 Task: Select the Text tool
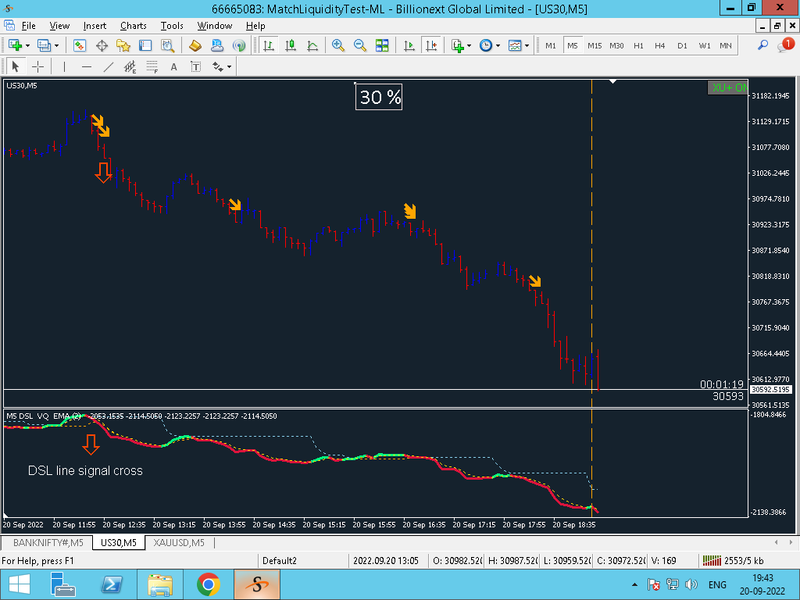click(x=174, y=67)
